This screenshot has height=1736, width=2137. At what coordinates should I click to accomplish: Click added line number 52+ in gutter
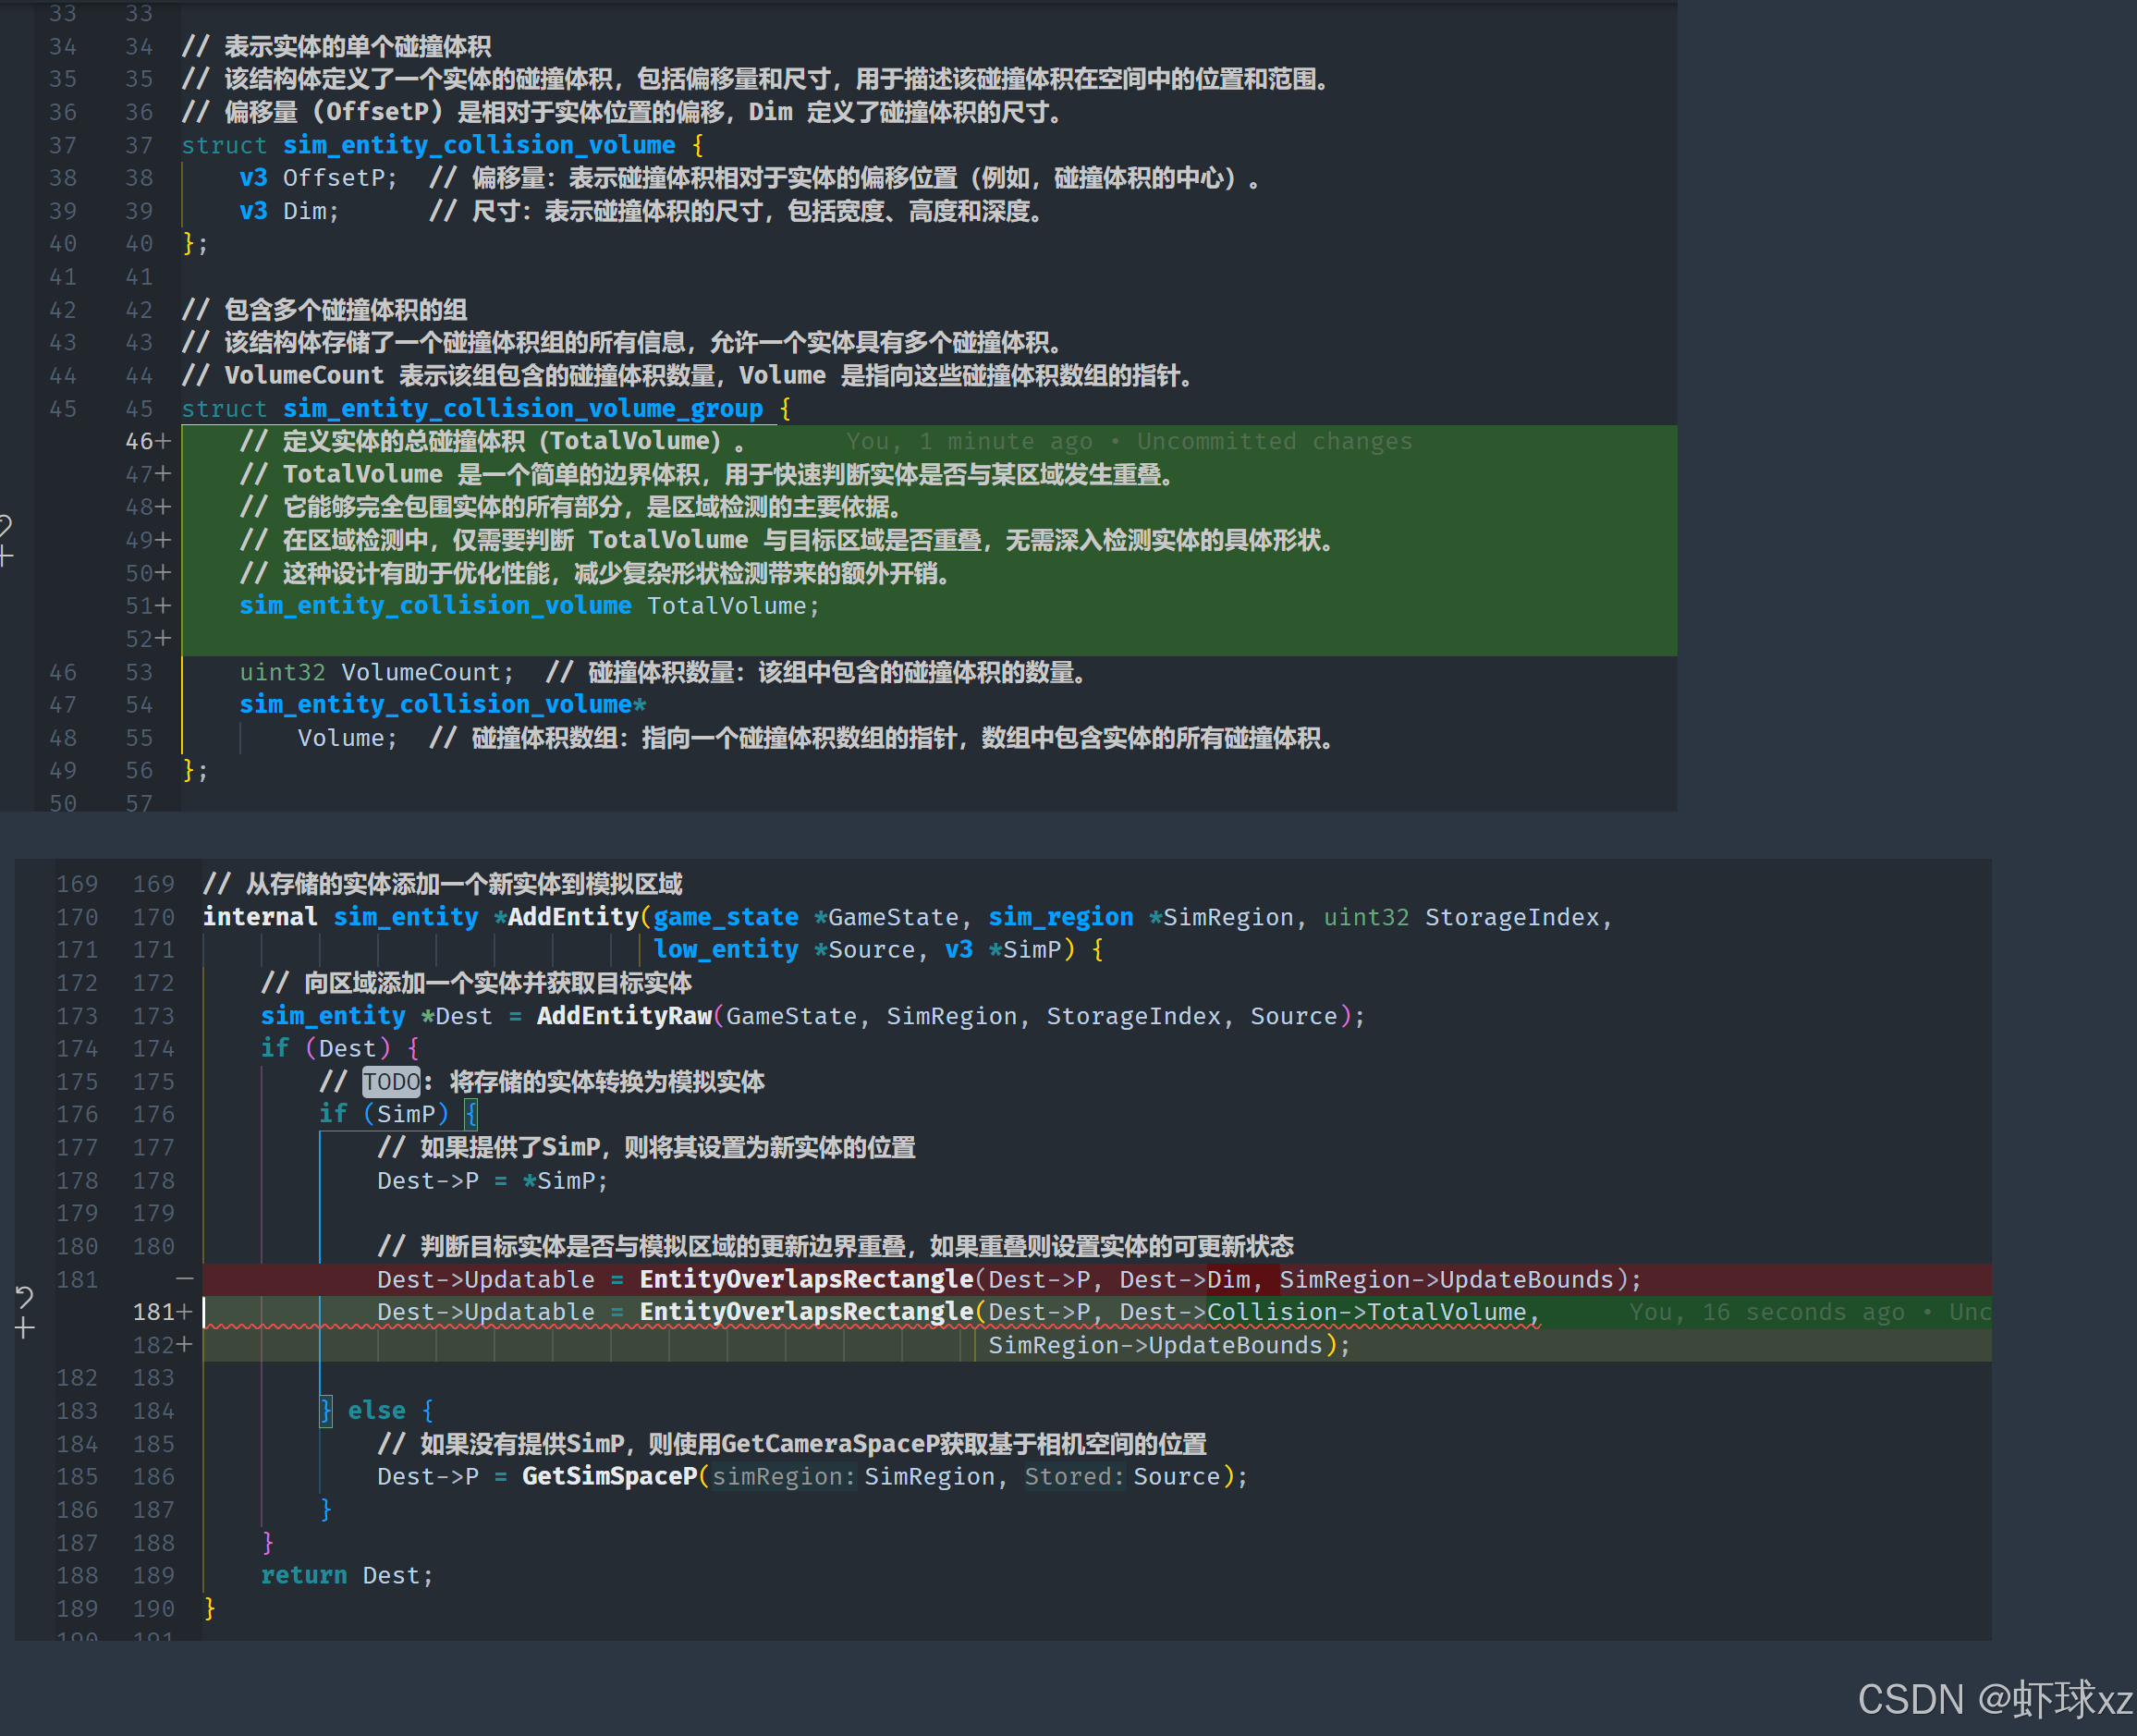click(148, 638)
